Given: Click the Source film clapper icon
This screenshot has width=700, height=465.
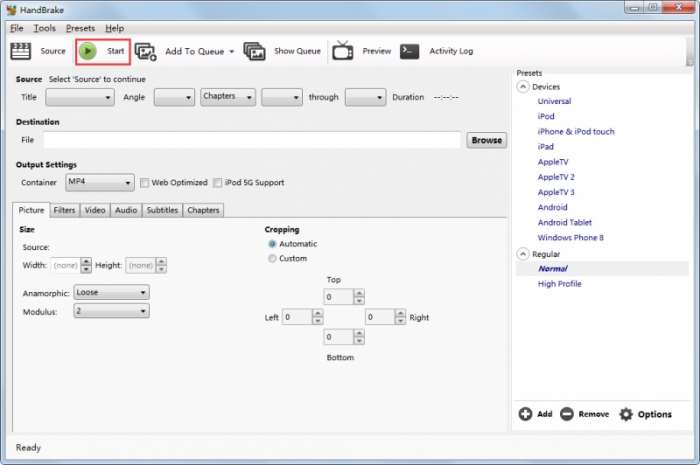Looking at the screenshot, I should pos(21,51).
